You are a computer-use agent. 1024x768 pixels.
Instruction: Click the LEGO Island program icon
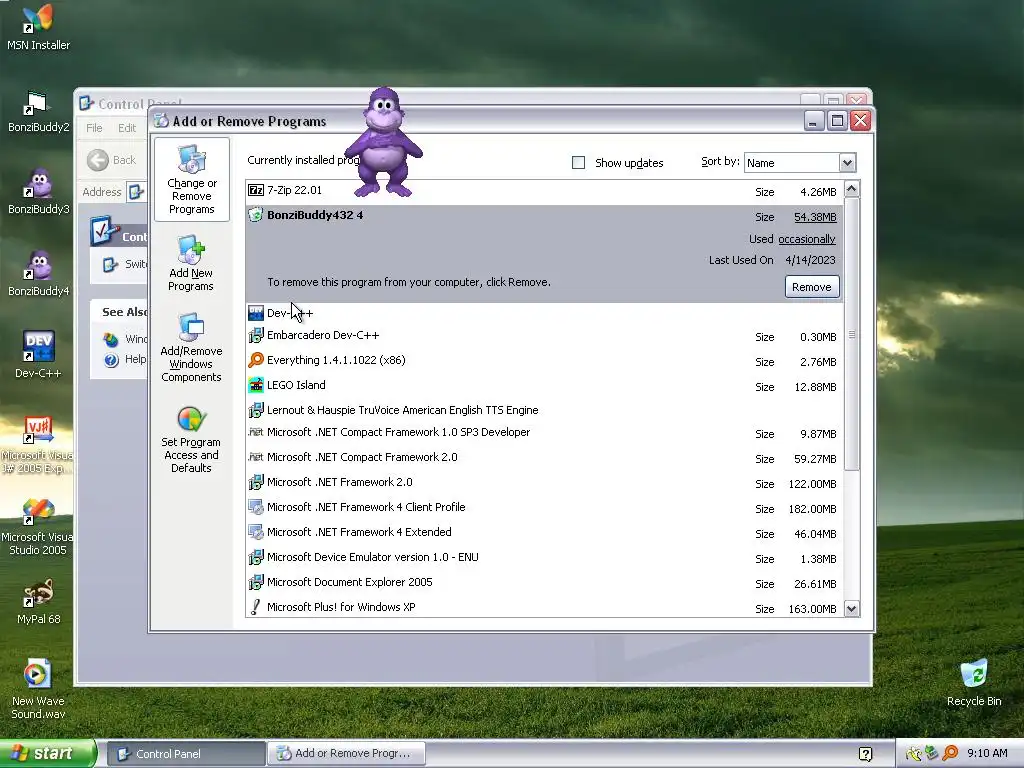(255, 385)
